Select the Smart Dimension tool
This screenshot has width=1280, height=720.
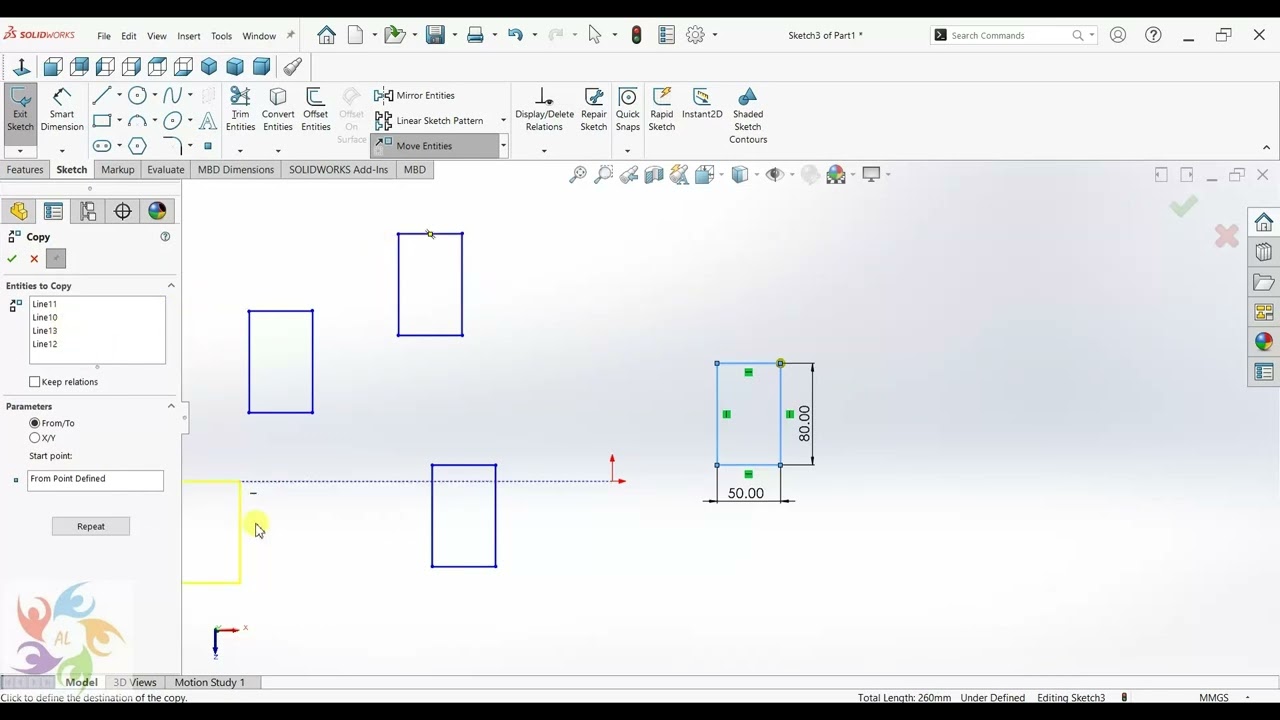pos(62,110)
